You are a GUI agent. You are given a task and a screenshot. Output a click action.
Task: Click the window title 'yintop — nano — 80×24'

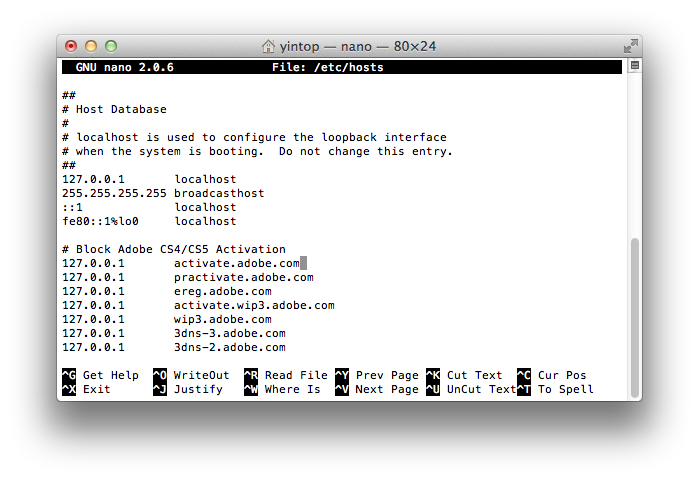tap(358, 46)
